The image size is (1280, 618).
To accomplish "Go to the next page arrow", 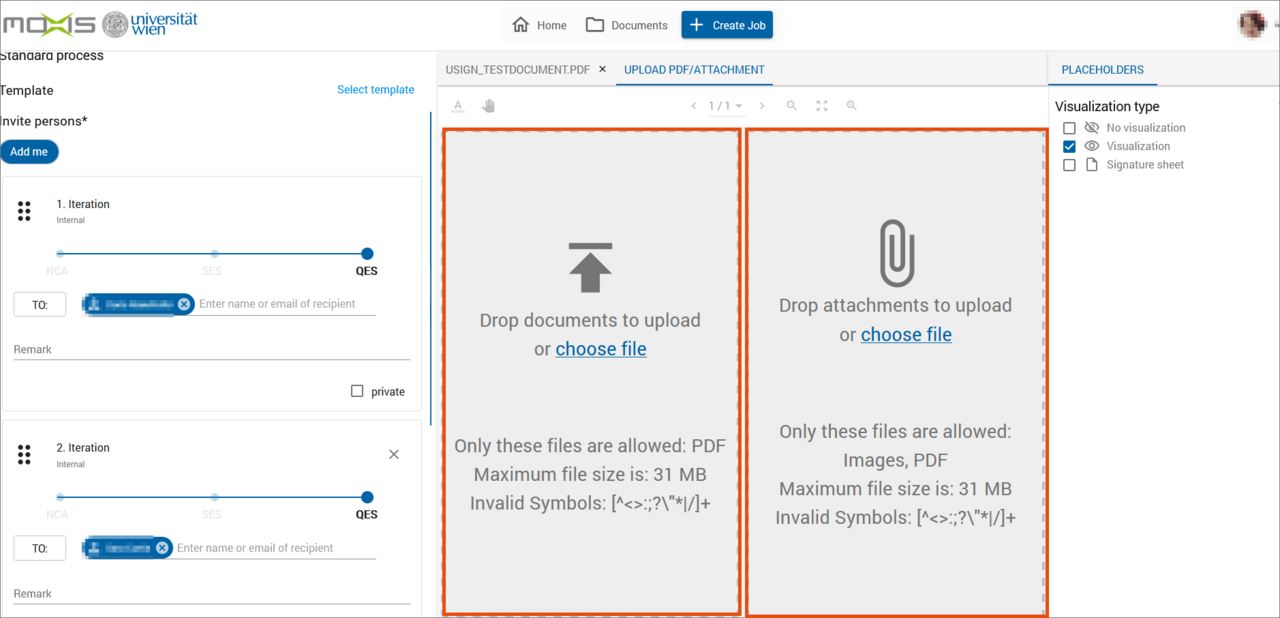I will [x=762, y=106].
